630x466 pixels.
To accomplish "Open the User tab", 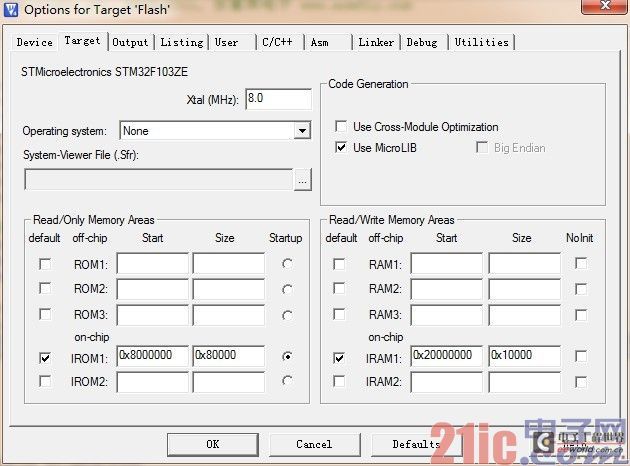I will pyautogui.click(x=231, y=42).
